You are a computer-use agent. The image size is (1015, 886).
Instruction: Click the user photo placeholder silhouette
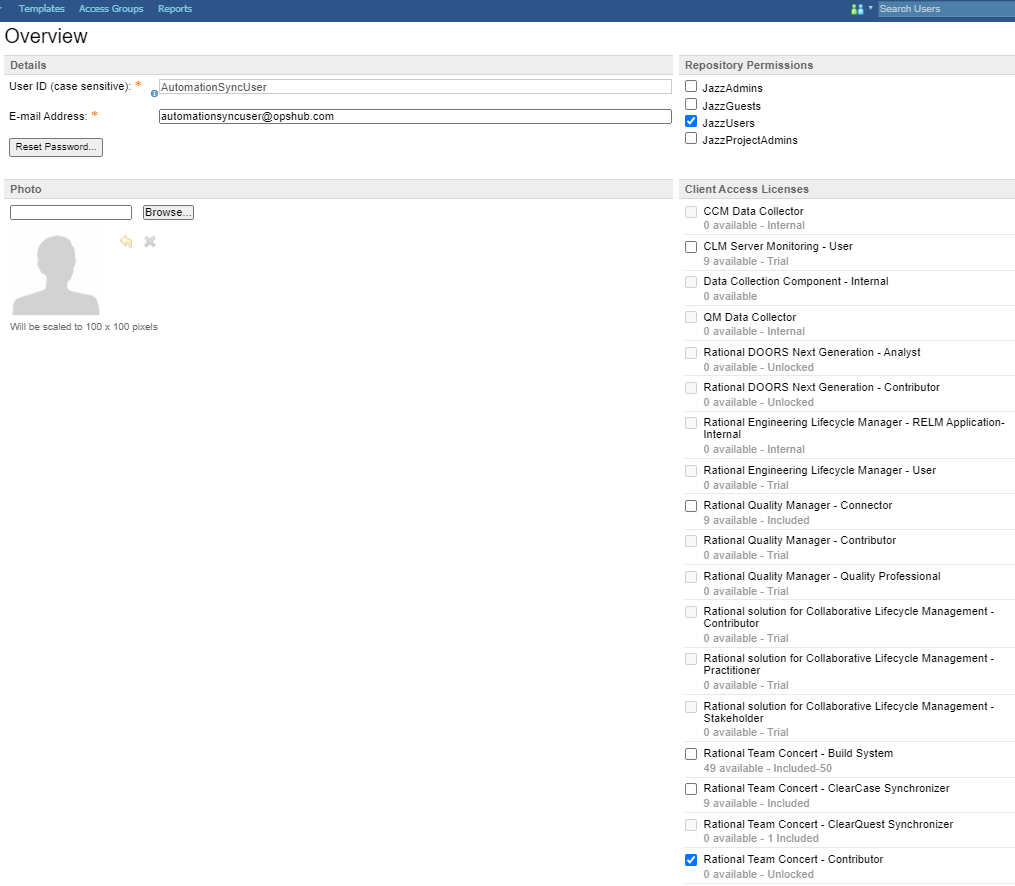click(x=55, y=273)
